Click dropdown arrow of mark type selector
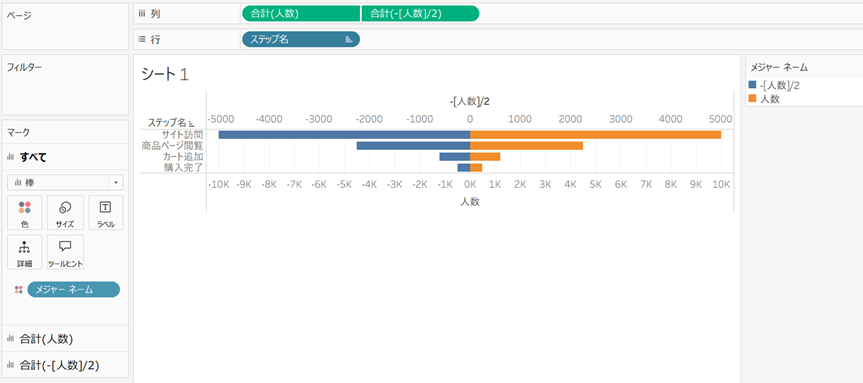This screenshot has width=863, height=383. coord(116,182)
